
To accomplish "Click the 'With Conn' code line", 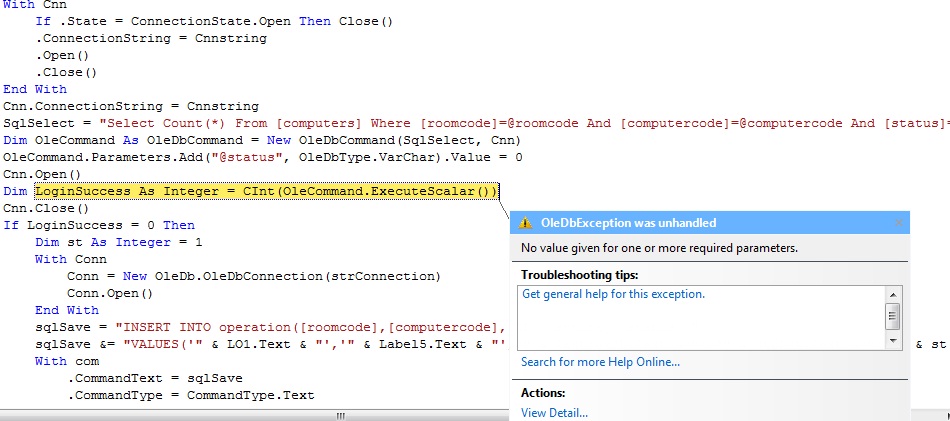I will point(71,259).
